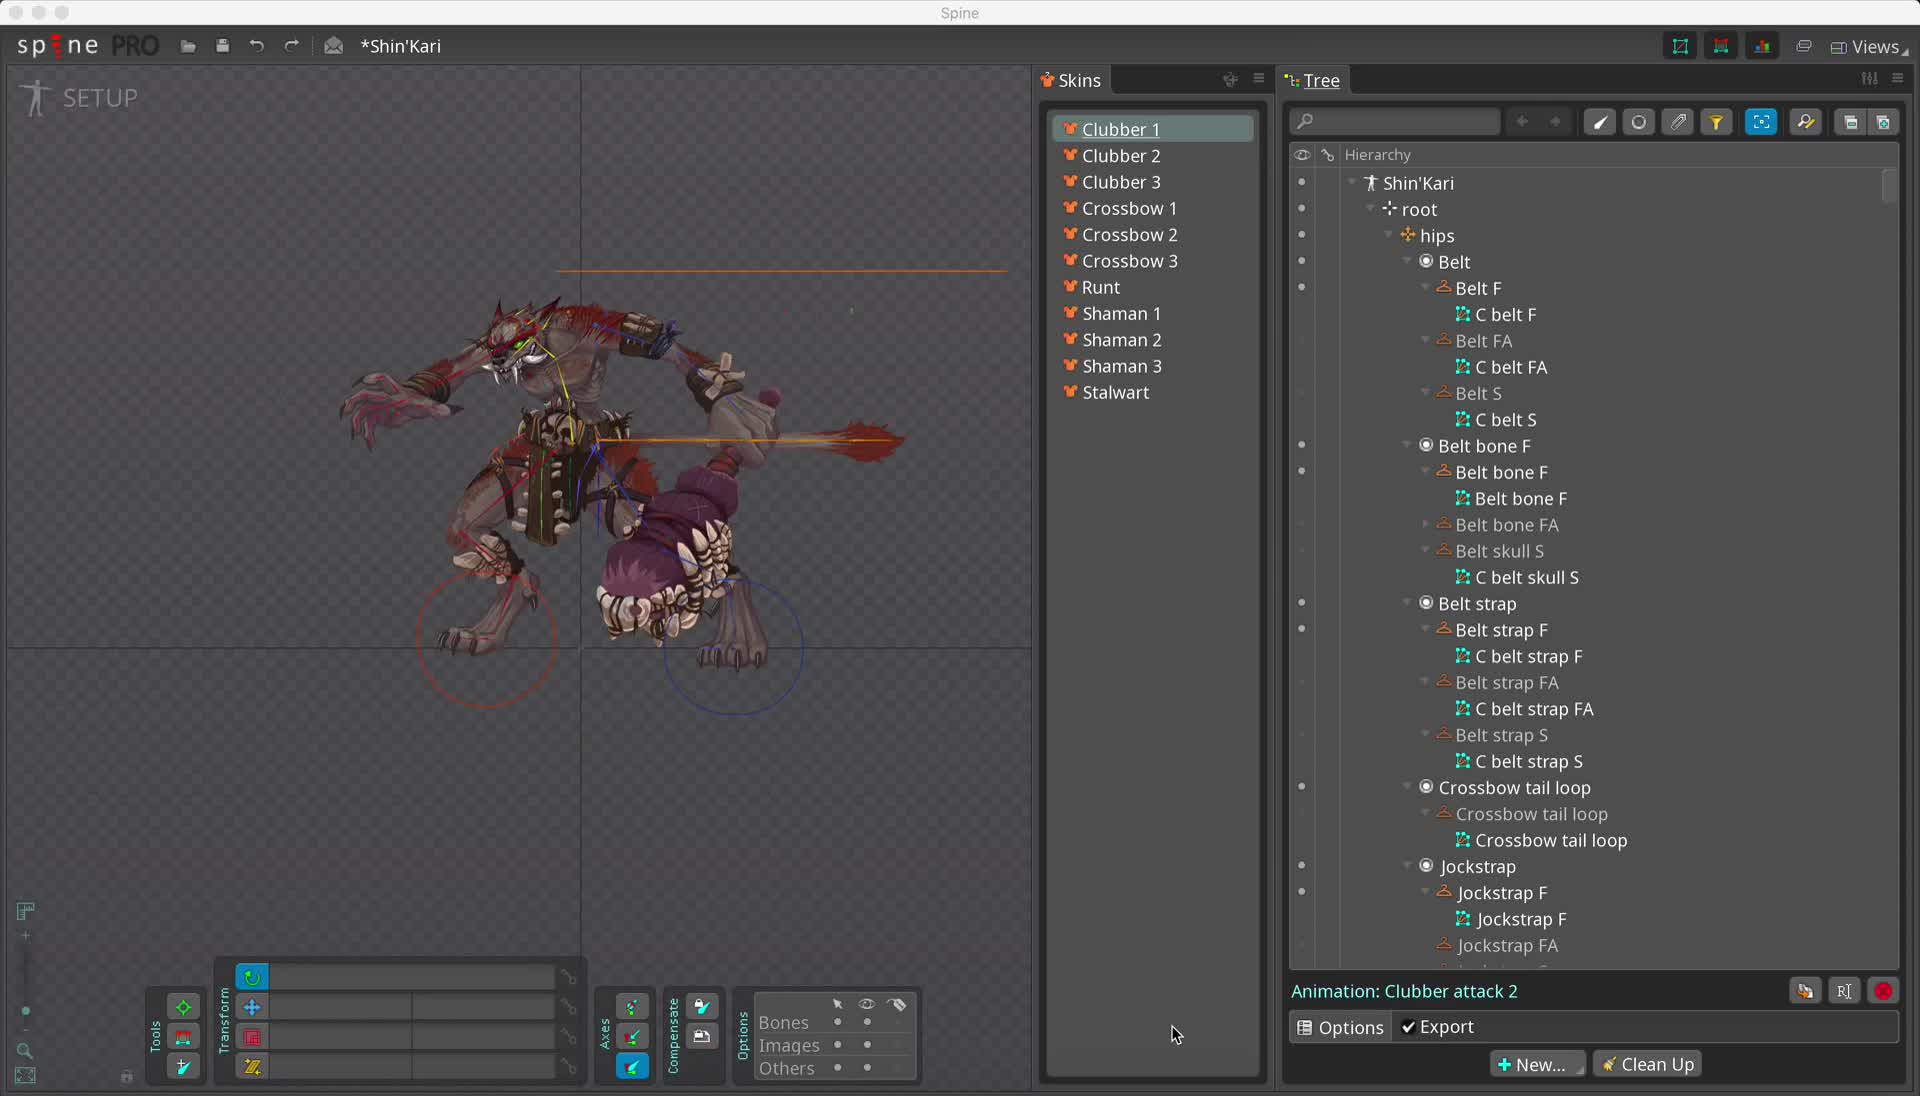Click the zoom magnifier icon in viewport
1920x1096 pixels.
pos(25,1051)
